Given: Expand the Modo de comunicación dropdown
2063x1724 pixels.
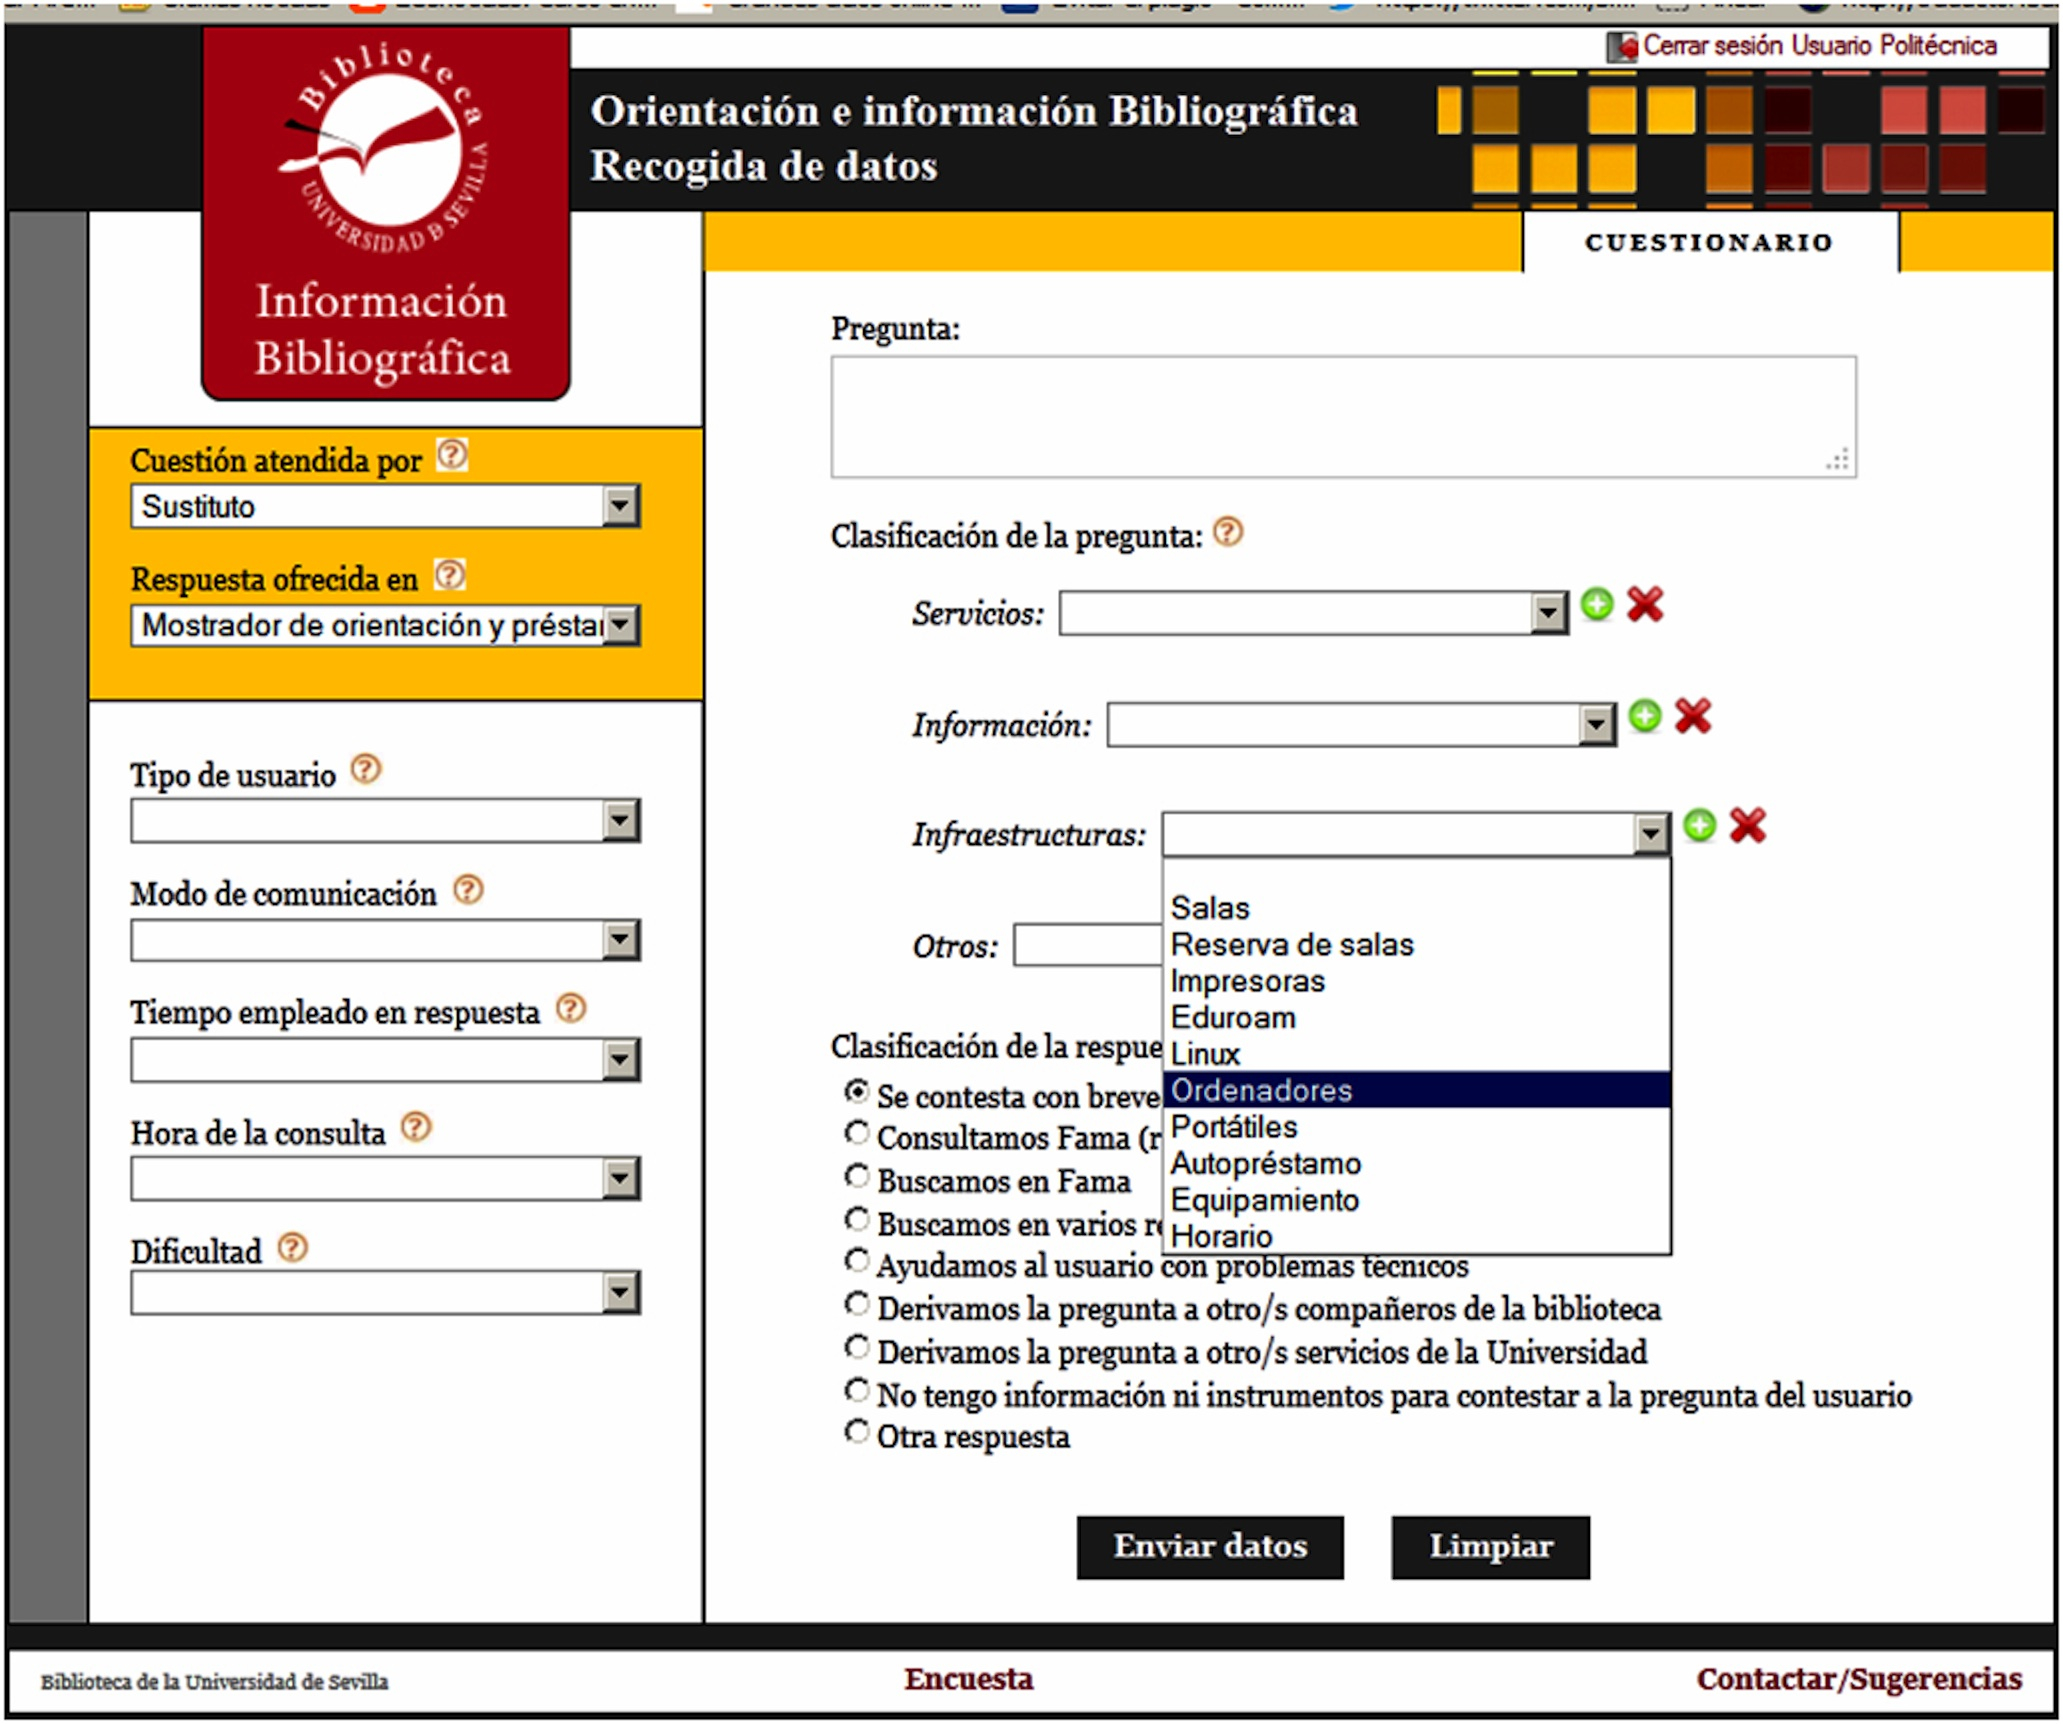Looking at the screenshot, I should pyautogui.click(x=385, y=940).
